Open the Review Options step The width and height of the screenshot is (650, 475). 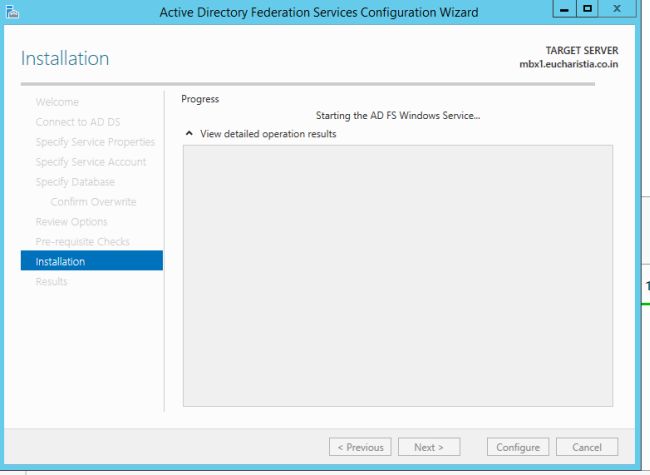click(x=71, y=221)
